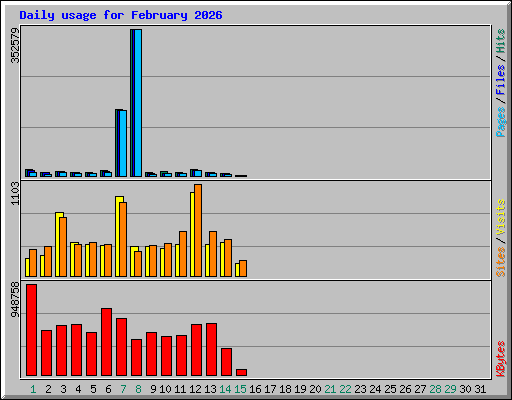This screenshot has height=400, width=512.
Task: Click day label 12 on the x-axis
Action: tap(196, 389)
